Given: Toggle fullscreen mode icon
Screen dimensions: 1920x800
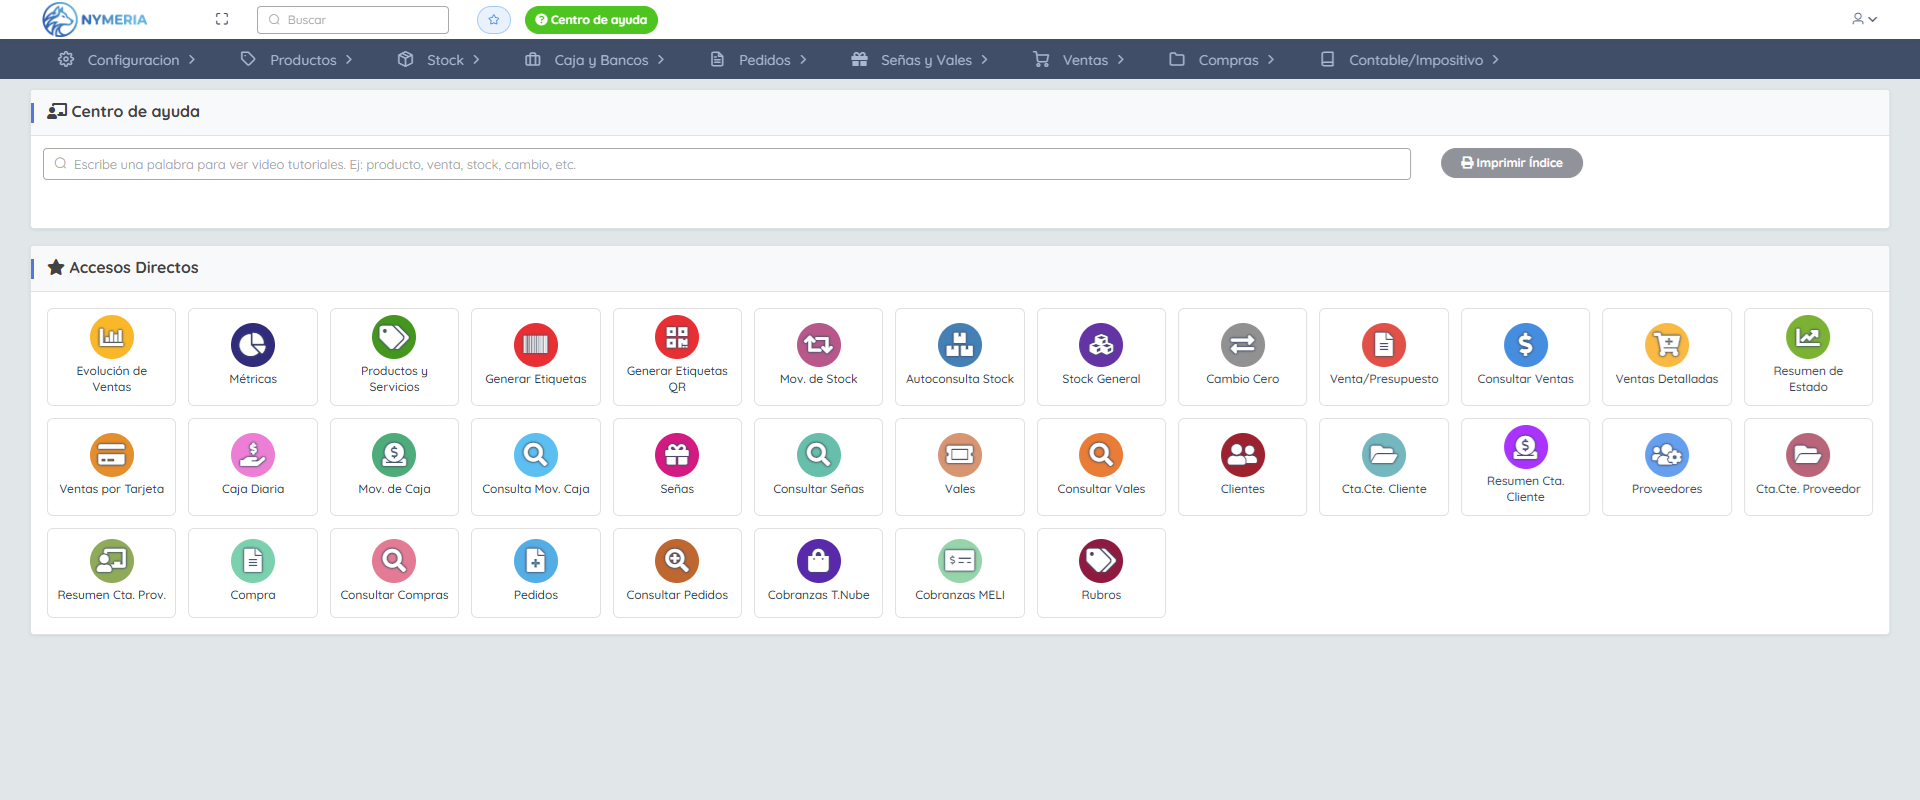Looking at the screenshot, I should pos(222,19).
